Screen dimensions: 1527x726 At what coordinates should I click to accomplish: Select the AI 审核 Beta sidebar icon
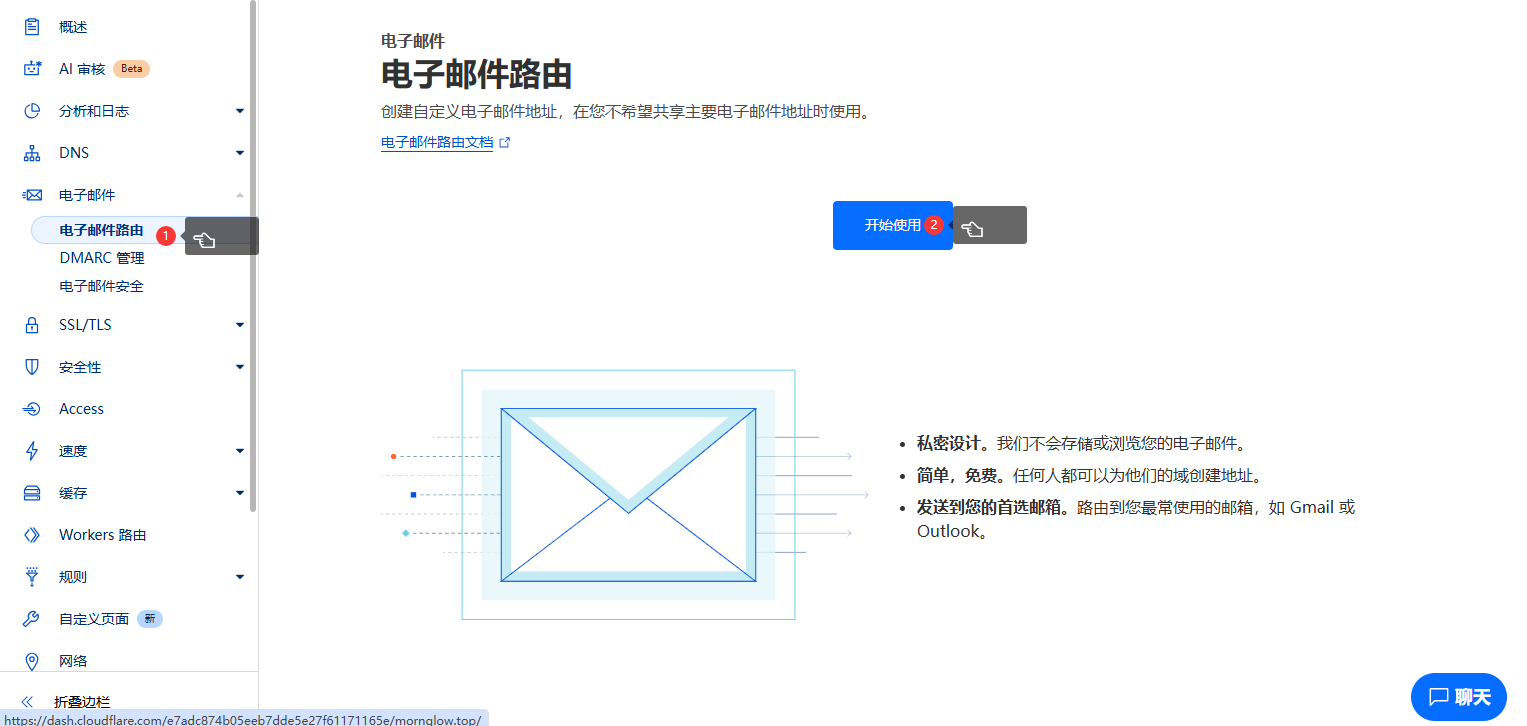click(x=32, y=68)
